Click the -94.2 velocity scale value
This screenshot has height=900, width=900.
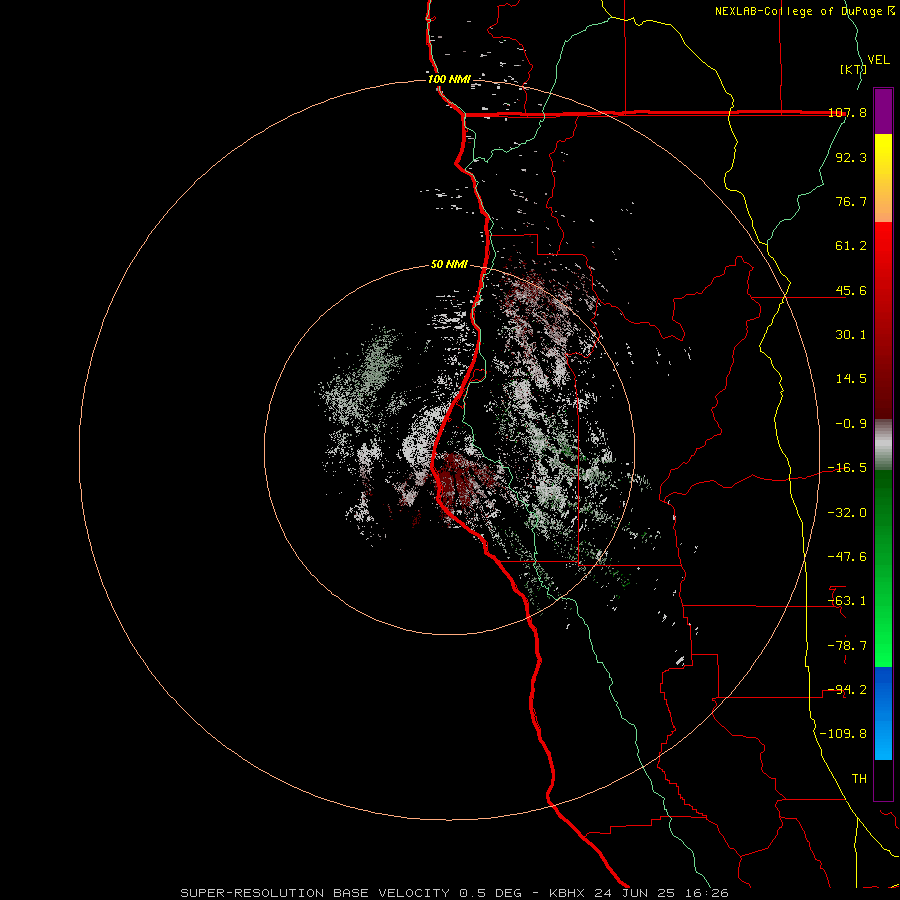coord(847,690)
